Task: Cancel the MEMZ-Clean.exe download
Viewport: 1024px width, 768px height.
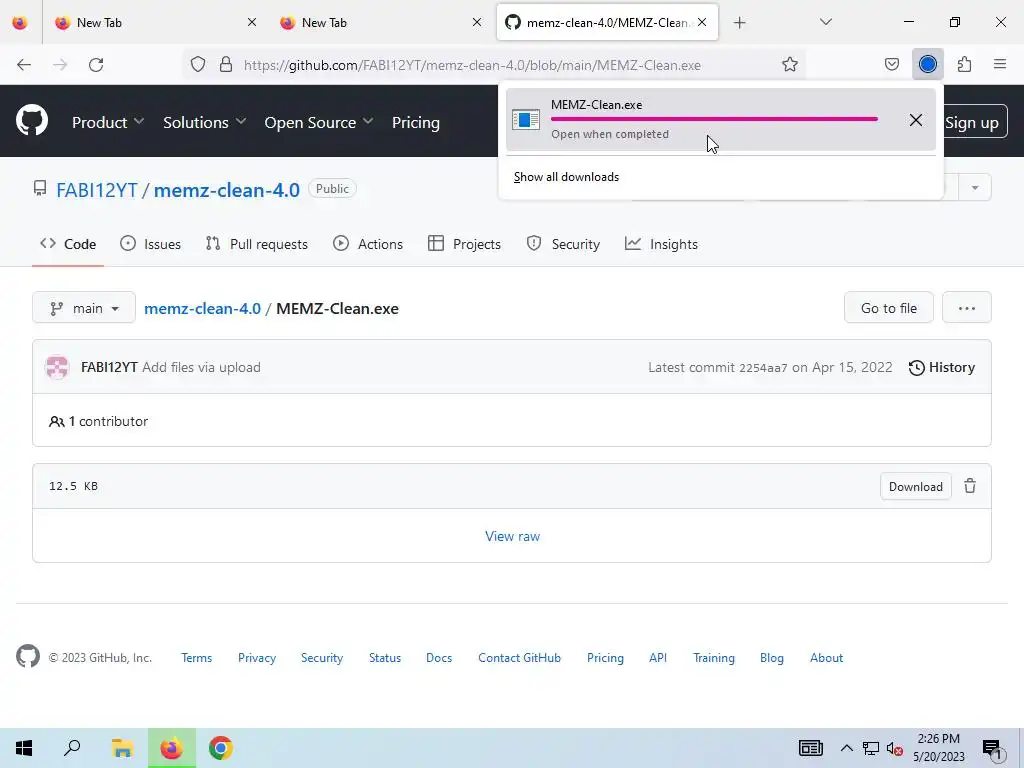Action: click(x=916, y=120)
